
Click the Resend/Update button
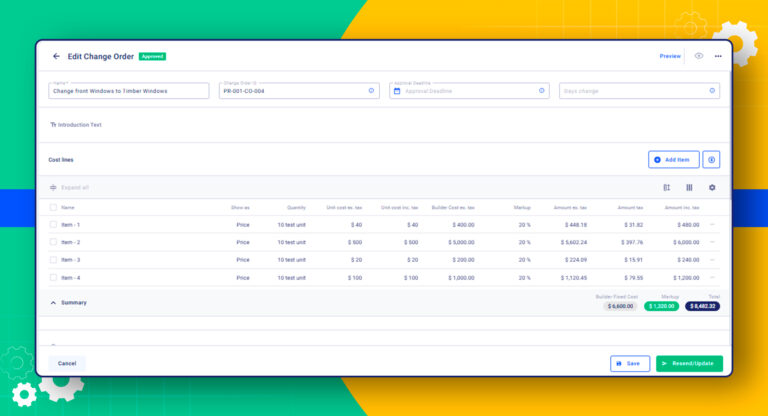pyautogui.click(x=689, y=364)
